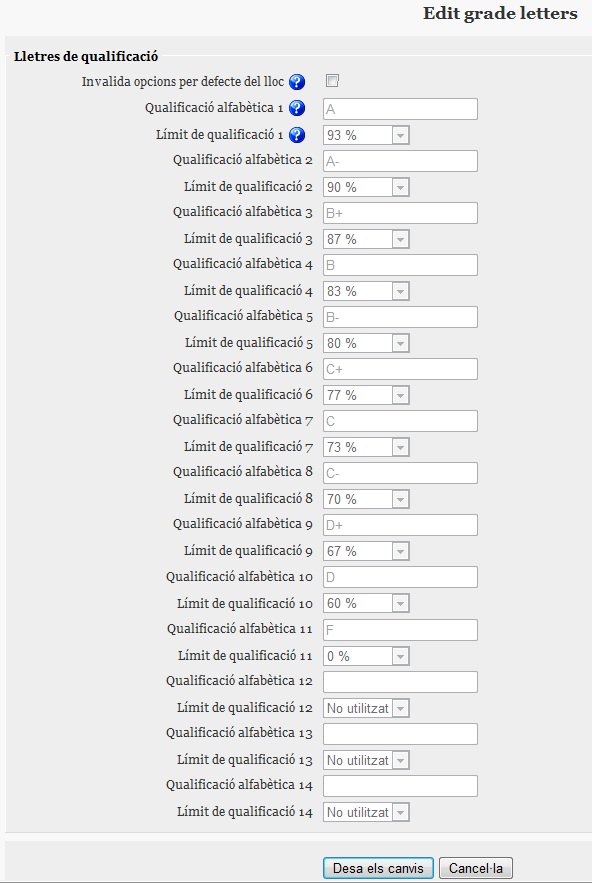Viewport: 592px width, 883px height.
Task: Focus Qualificació alfabètica 3 field containing B+
Action: click(x=400, y=213)
